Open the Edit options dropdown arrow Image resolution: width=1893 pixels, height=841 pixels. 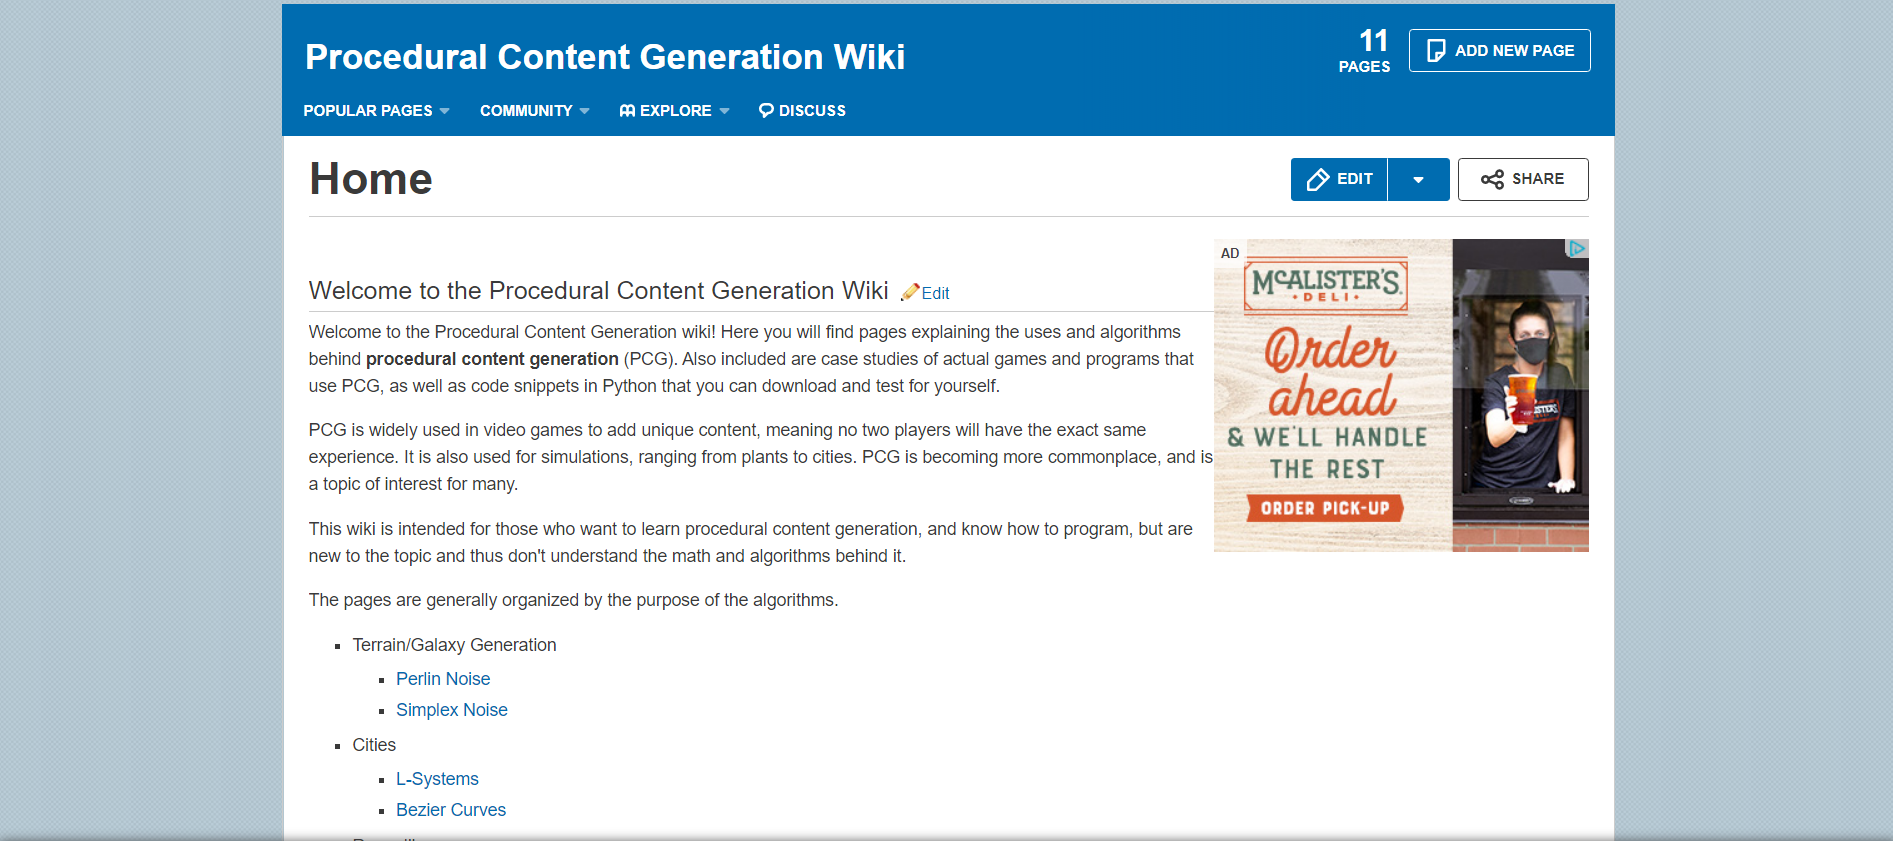pos(1418,180)
